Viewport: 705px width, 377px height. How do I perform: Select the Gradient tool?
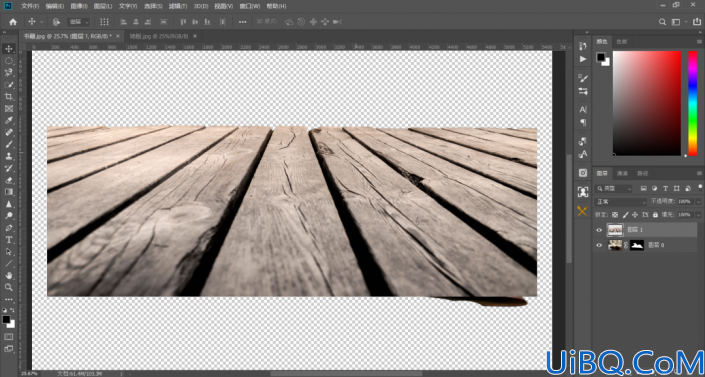point(9,192)
